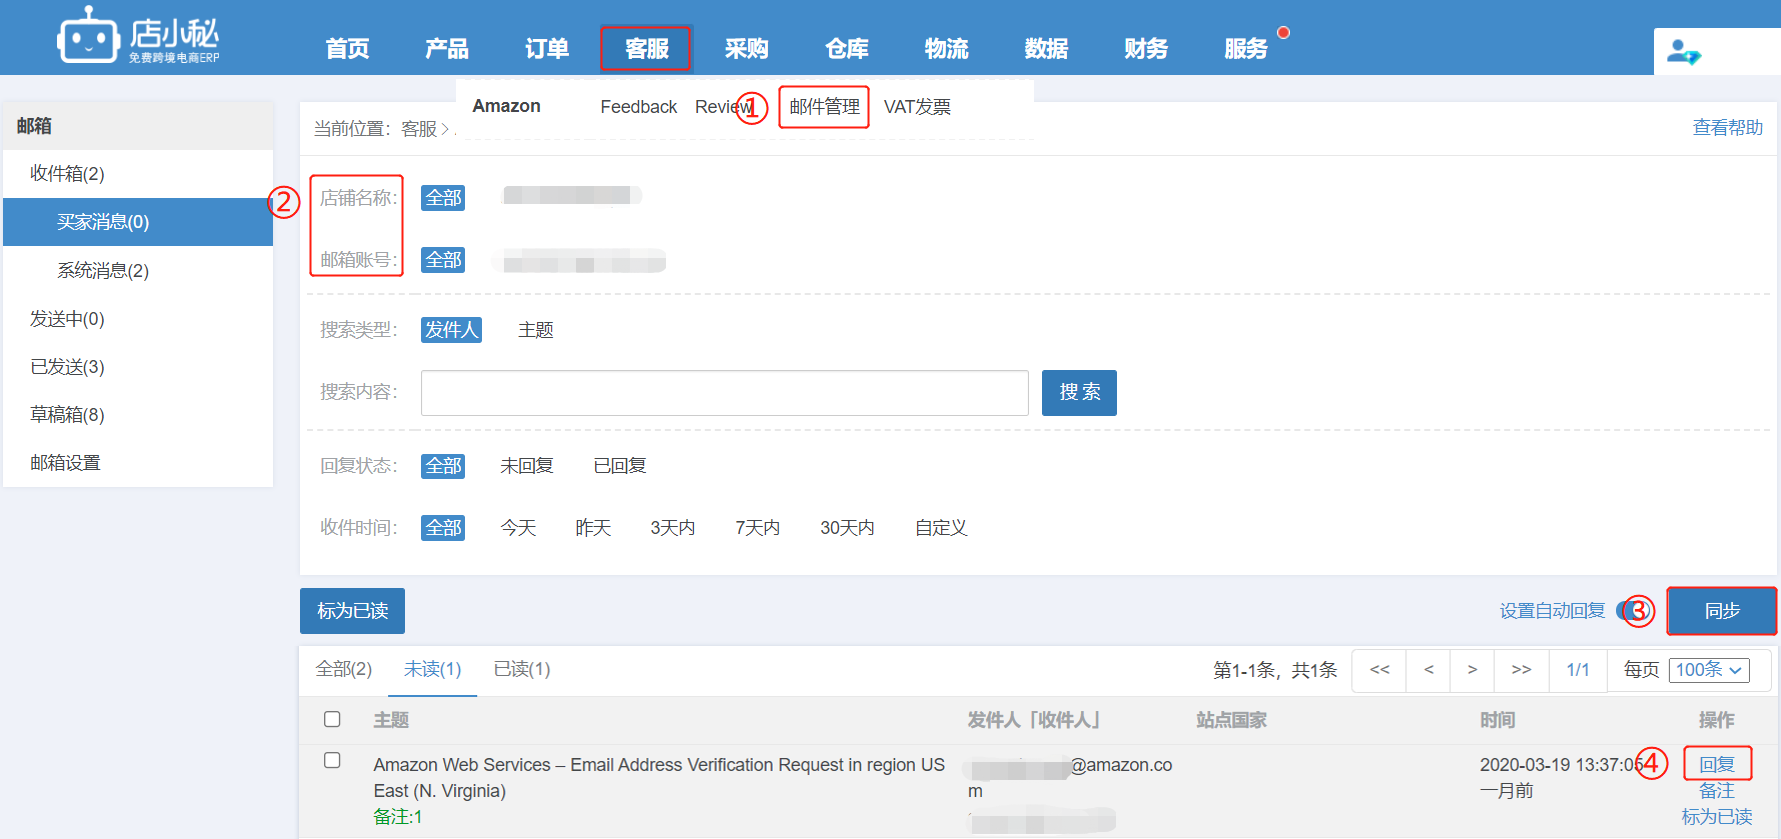Select 邮件管理 in the submenu

pyautogui.click(x=824, y=107)
